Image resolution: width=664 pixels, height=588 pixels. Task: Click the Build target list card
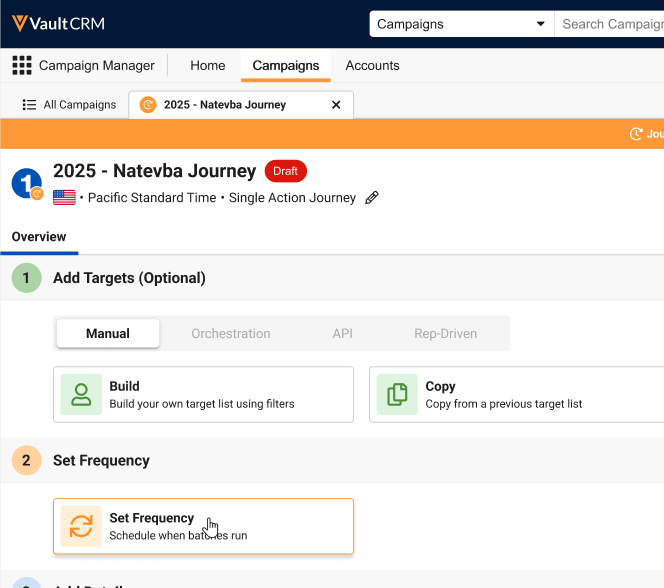click(203, 394)
